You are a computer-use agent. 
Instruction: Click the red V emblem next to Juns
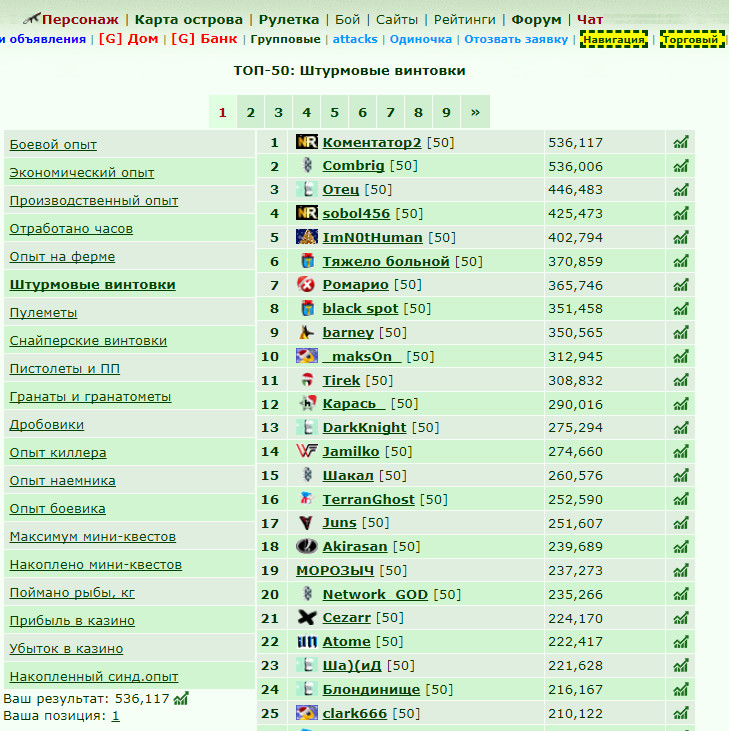(x=306, y=523)
